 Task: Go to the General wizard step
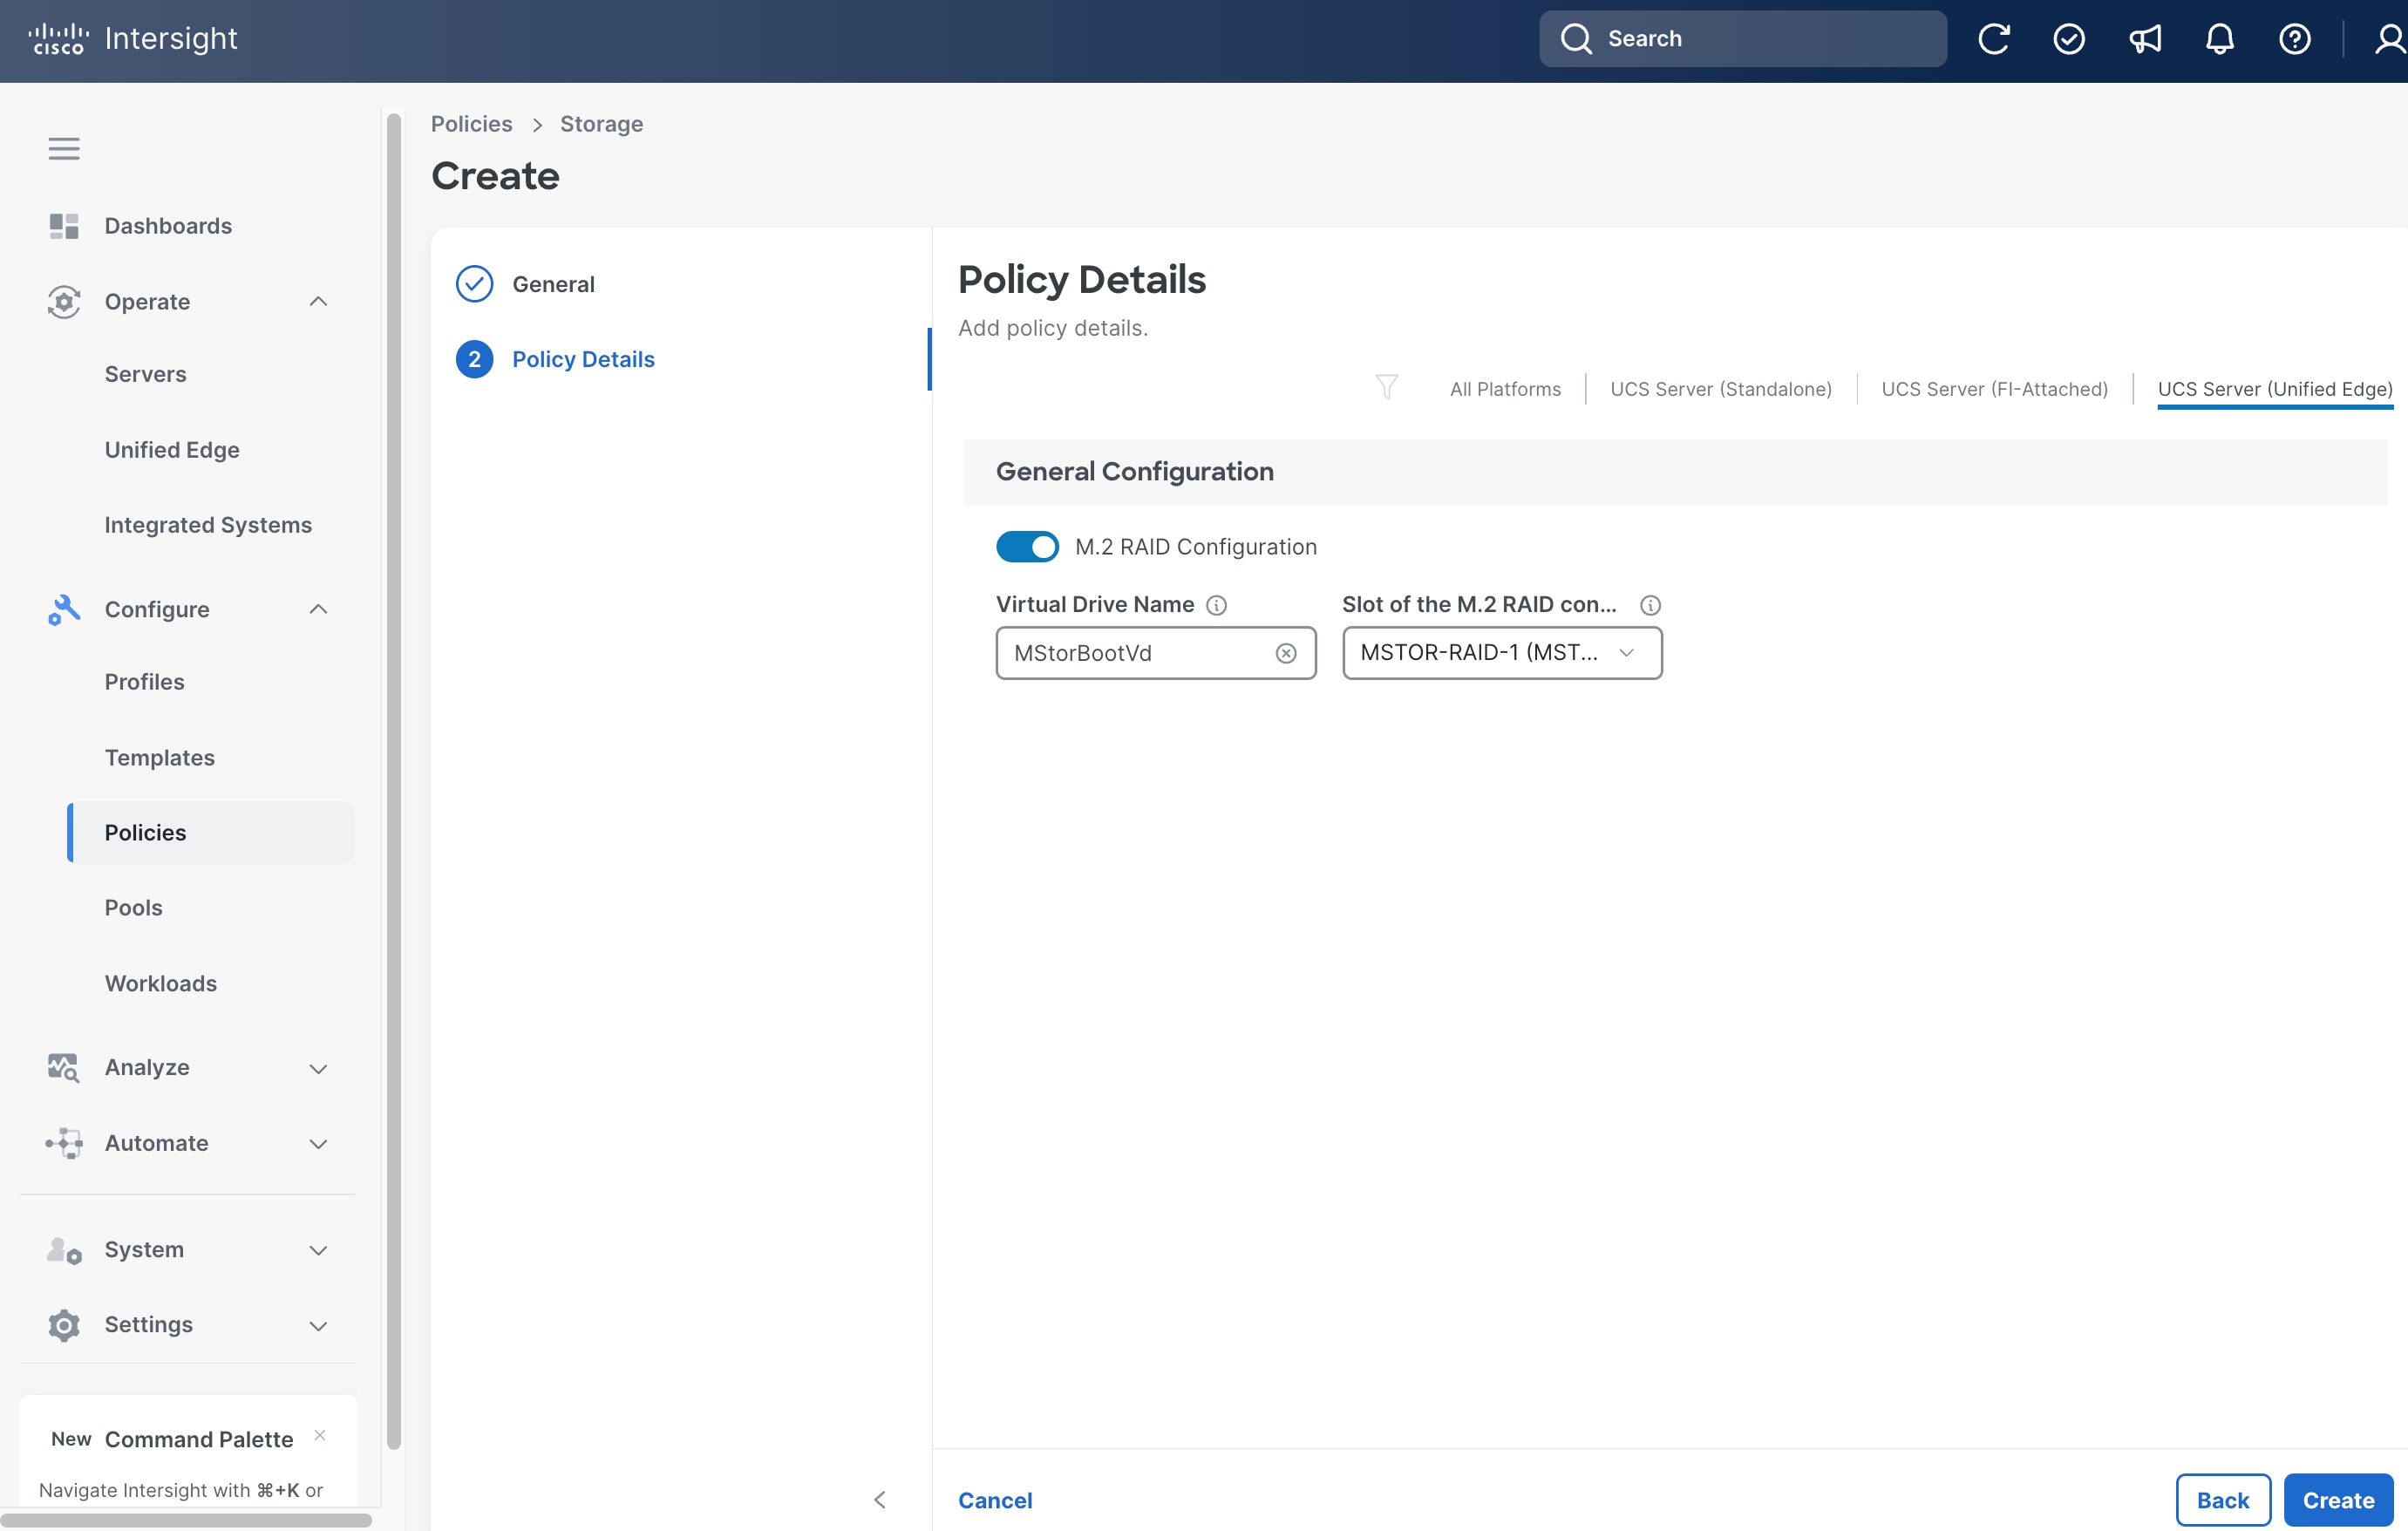(553, 284)
